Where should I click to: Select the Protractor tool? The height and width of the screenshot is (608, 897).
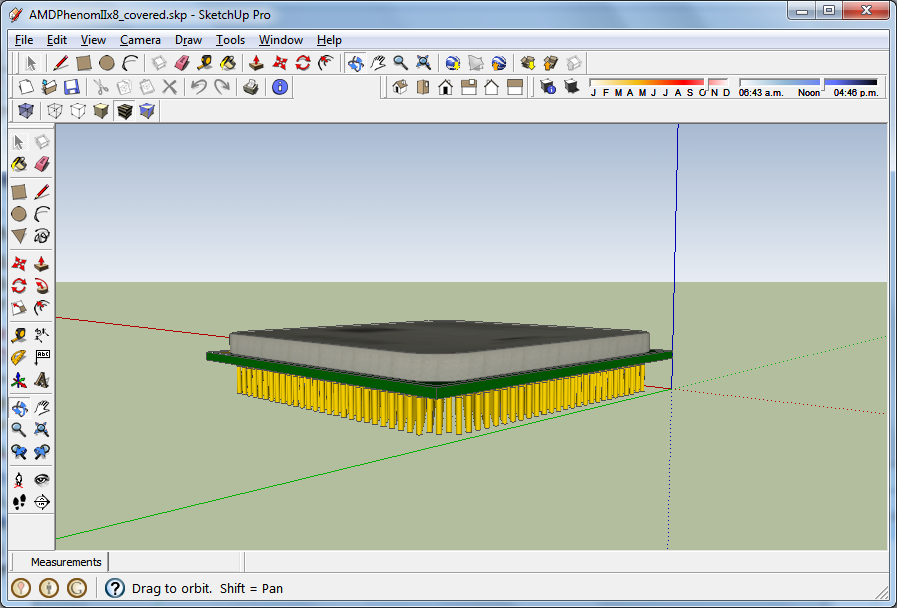coord(19,357)
